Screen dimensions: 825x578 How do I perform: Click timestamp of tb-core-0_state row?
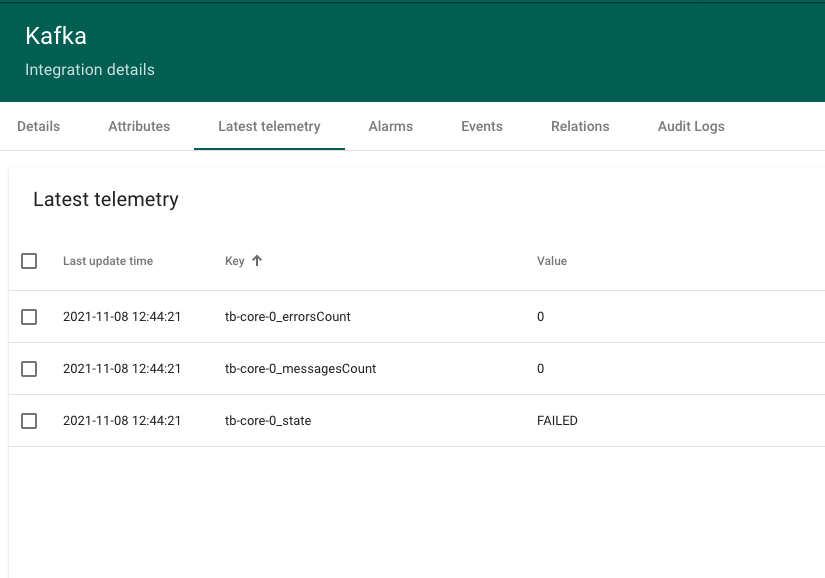coord(122,421)
